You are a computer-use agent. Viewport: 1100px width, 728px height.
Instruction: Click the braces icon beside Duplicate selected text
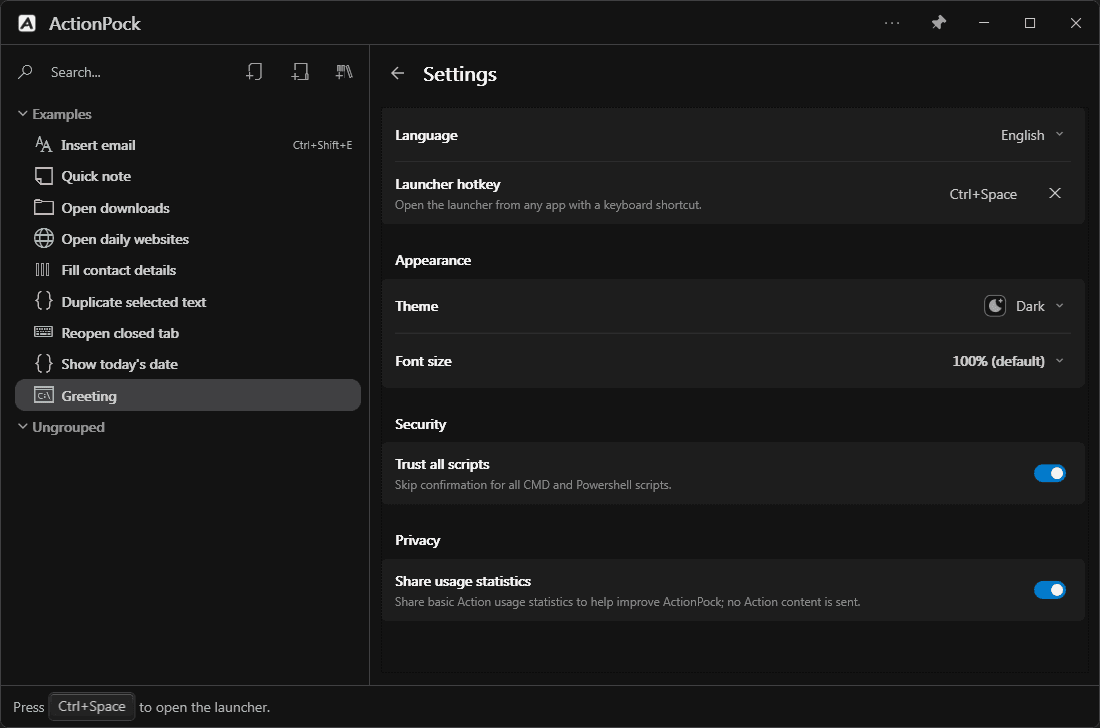pos(43,301)
